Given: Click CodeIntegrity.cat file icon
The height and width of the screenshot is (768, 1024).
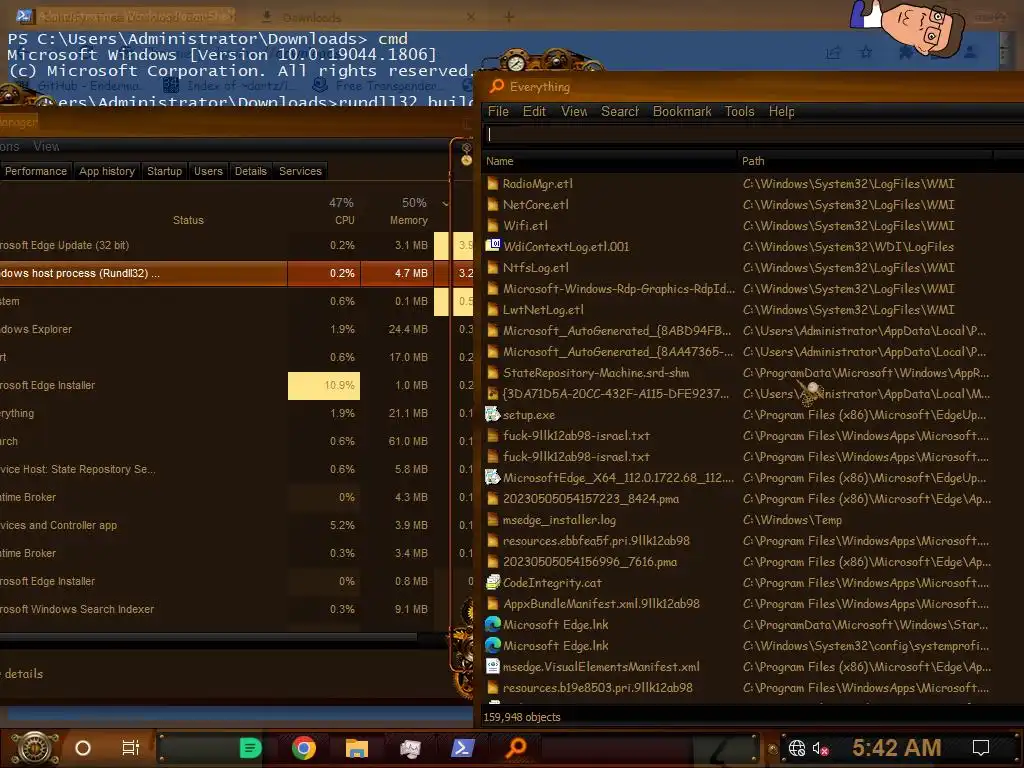Looking at the screenshot, I should coord(492,583).
